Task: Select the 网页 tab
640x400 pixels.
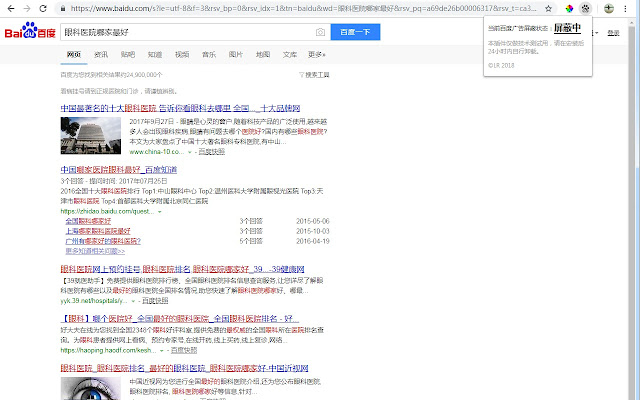Action: click(74, 54)
